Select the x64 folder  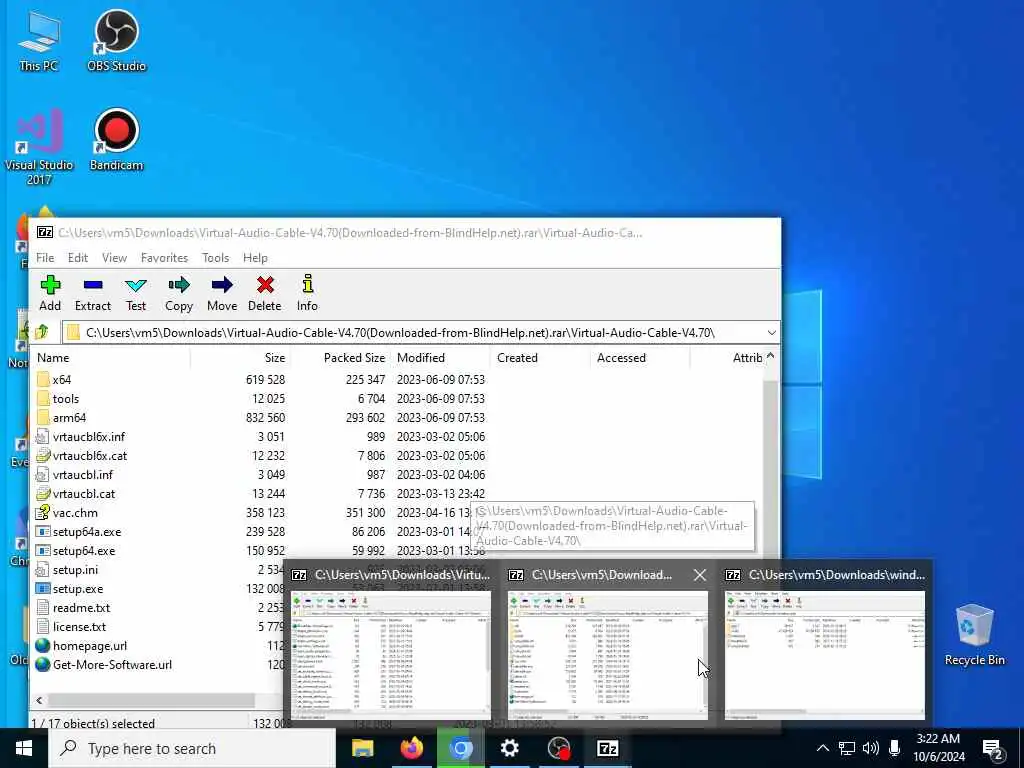(61, 379)
